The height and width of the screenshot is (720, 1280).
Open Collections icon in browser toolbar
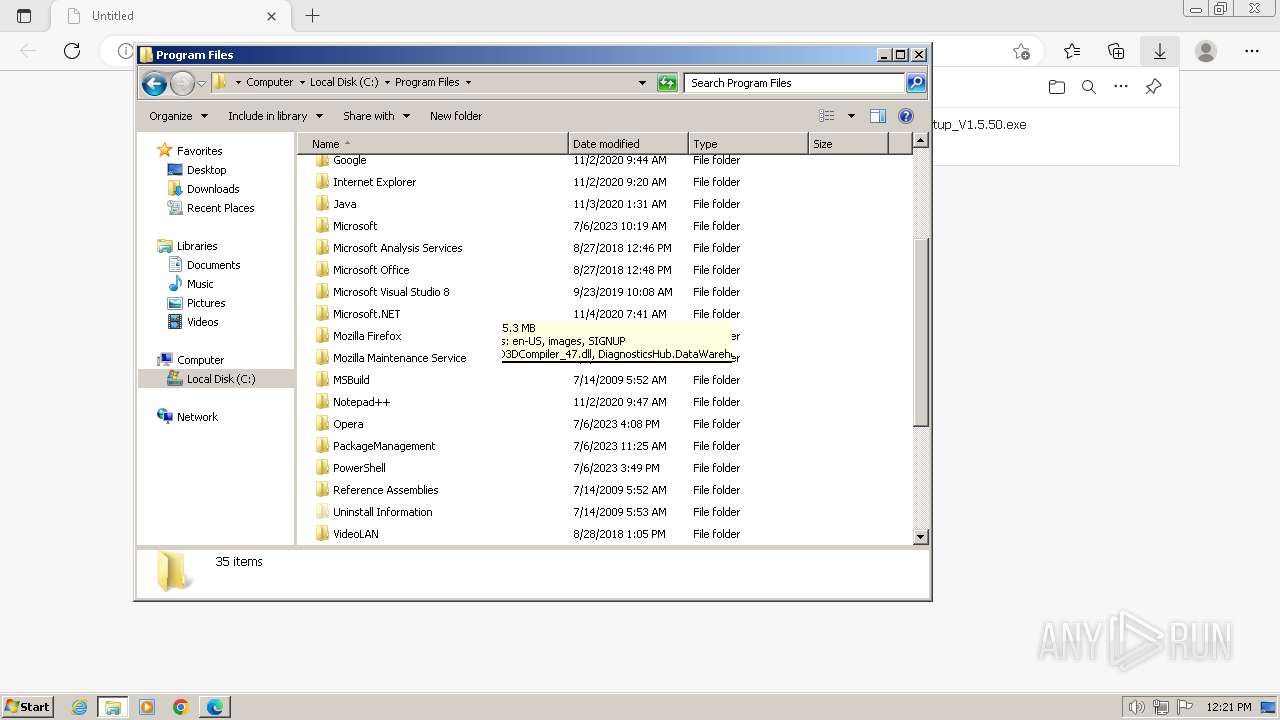pyautogui.click(x=1116, y=51)
